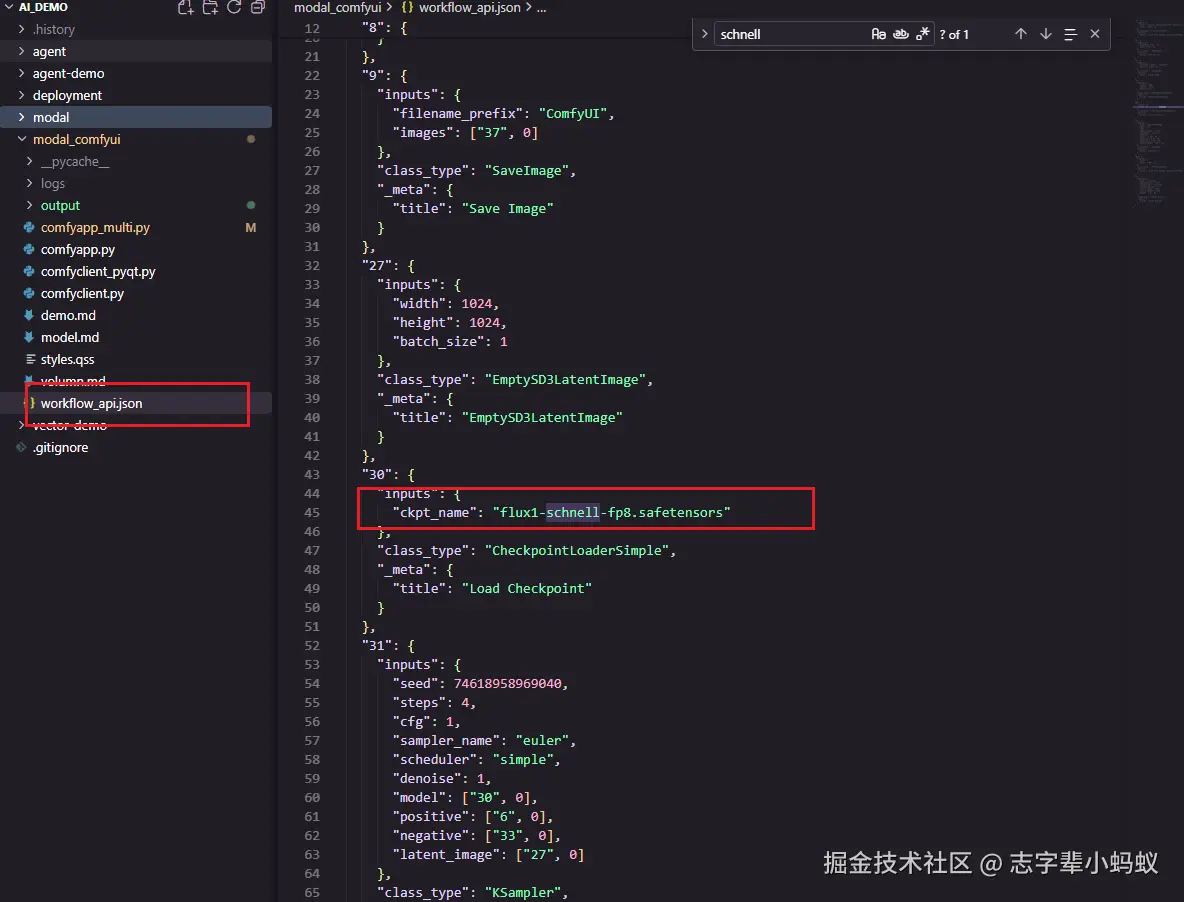The height and width of the screenshot is (902, 1184).
Task: Click the sticky scroll line "8": {
Action: [385, 28]
